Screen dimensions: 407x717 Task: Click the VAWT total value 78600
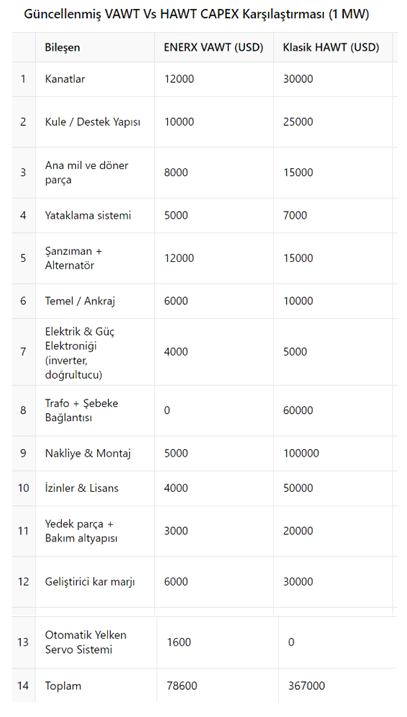point(217,685)
